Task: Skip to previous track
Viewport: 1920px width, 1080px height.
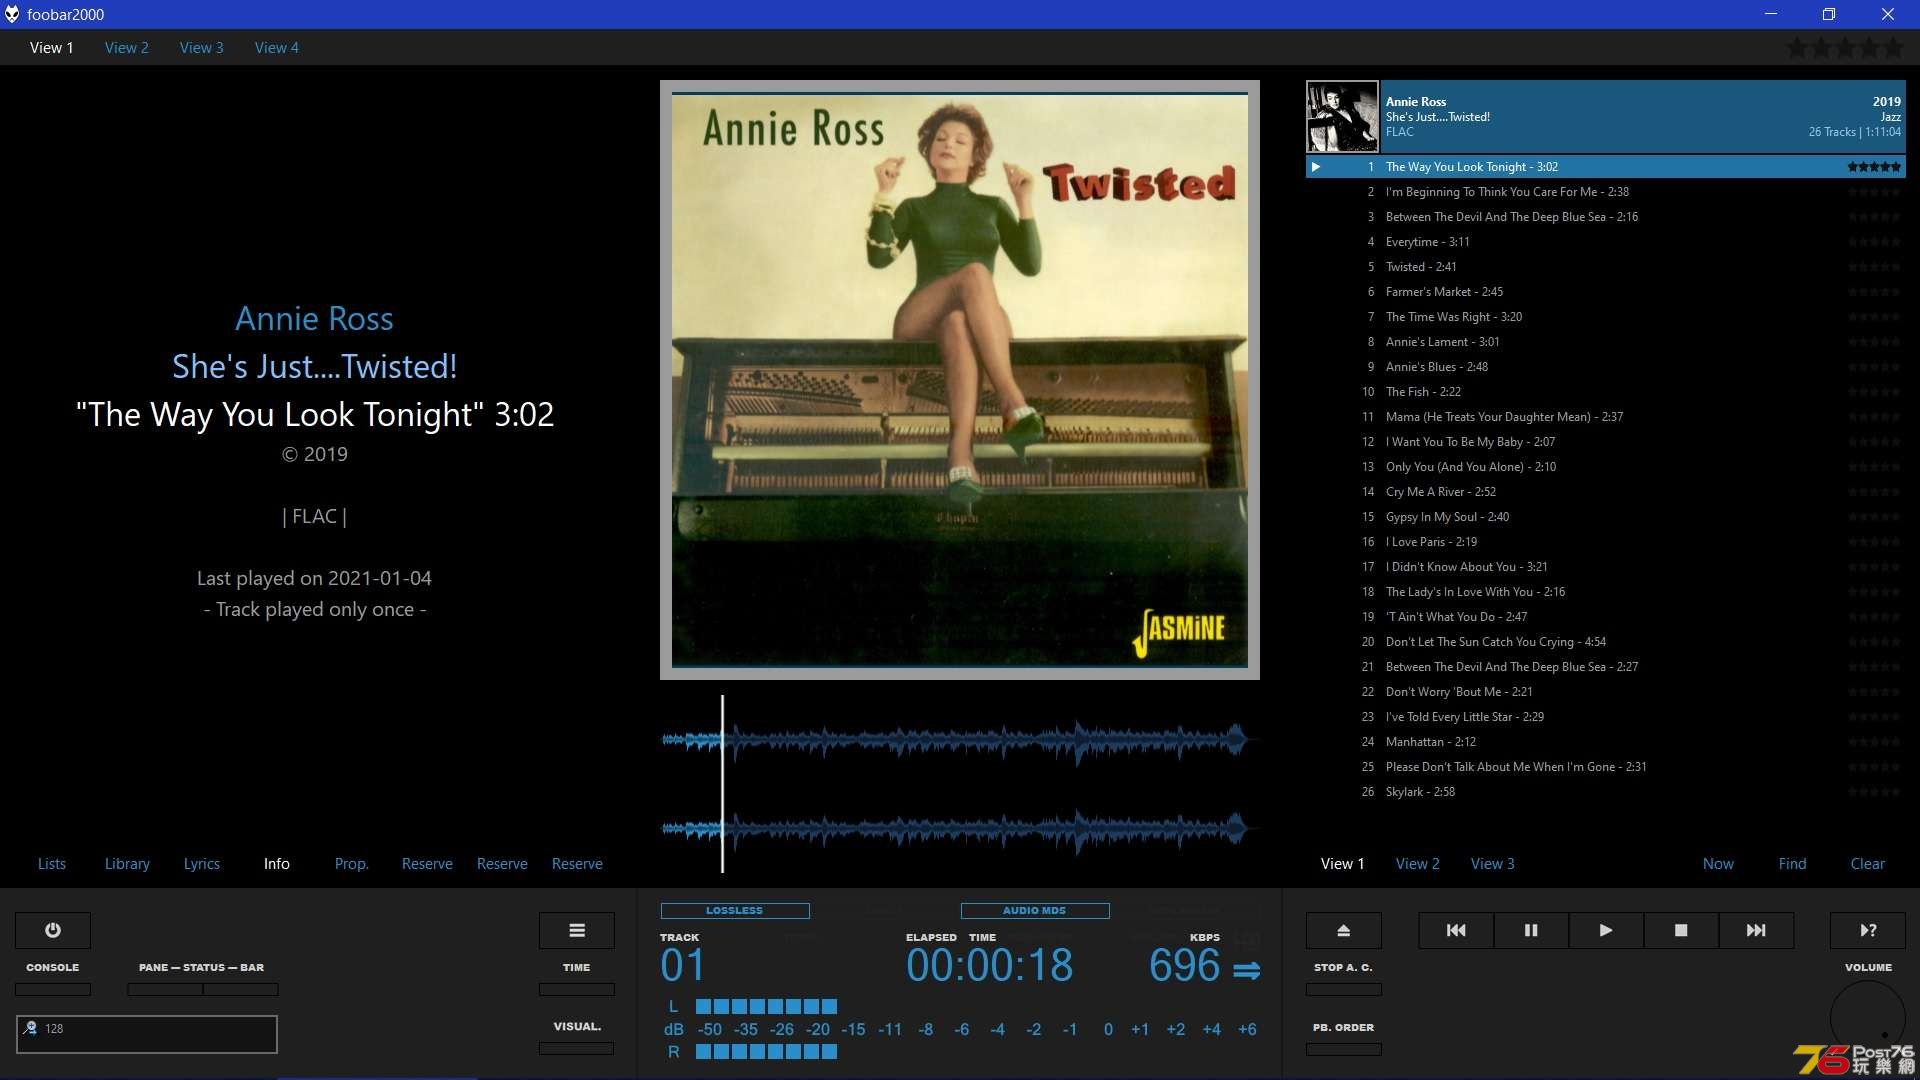Action: [1456, 930]
